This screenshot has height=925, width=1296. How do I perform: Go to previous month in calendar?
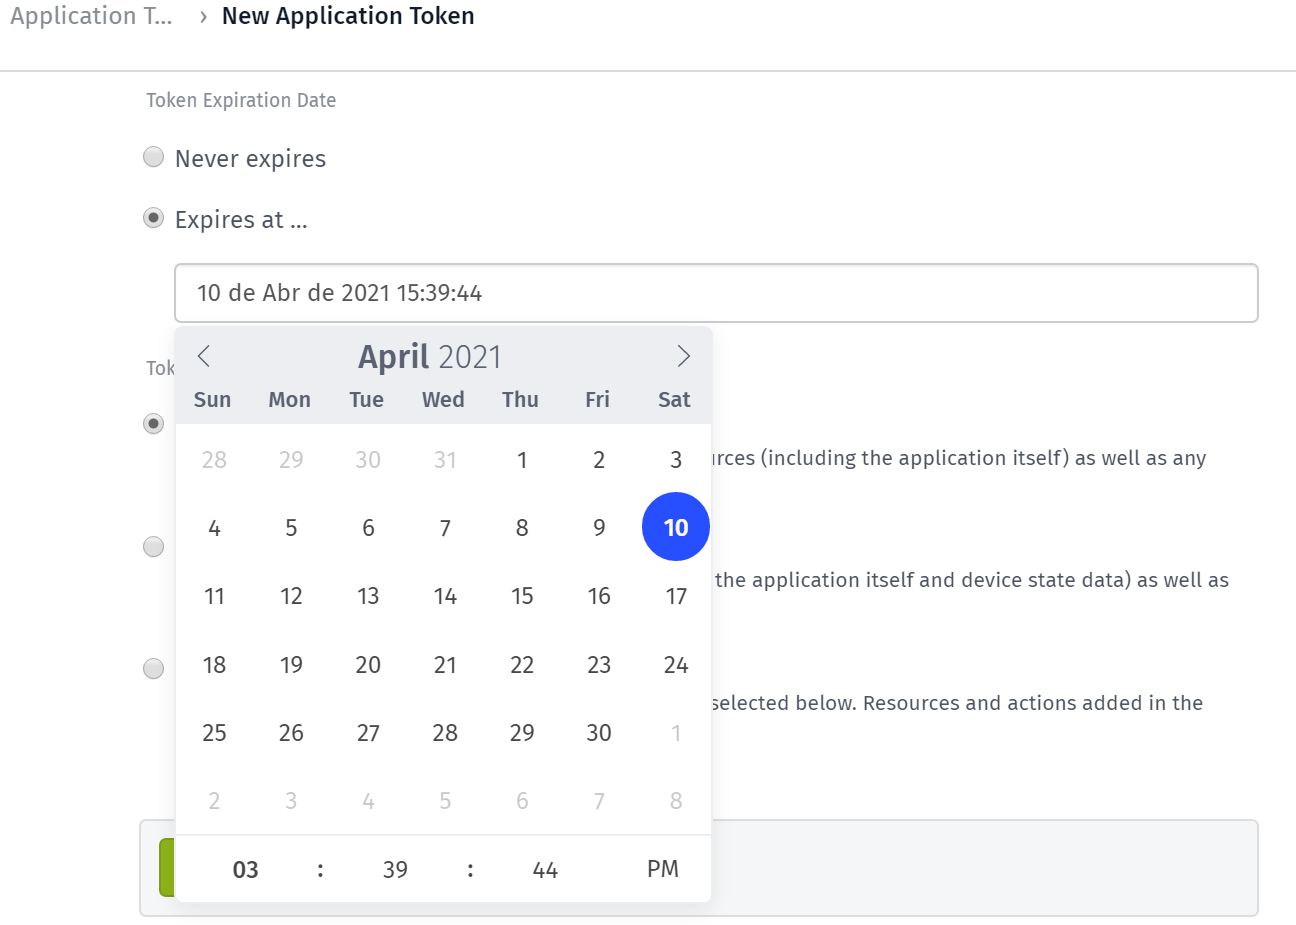tap(204, 356)
